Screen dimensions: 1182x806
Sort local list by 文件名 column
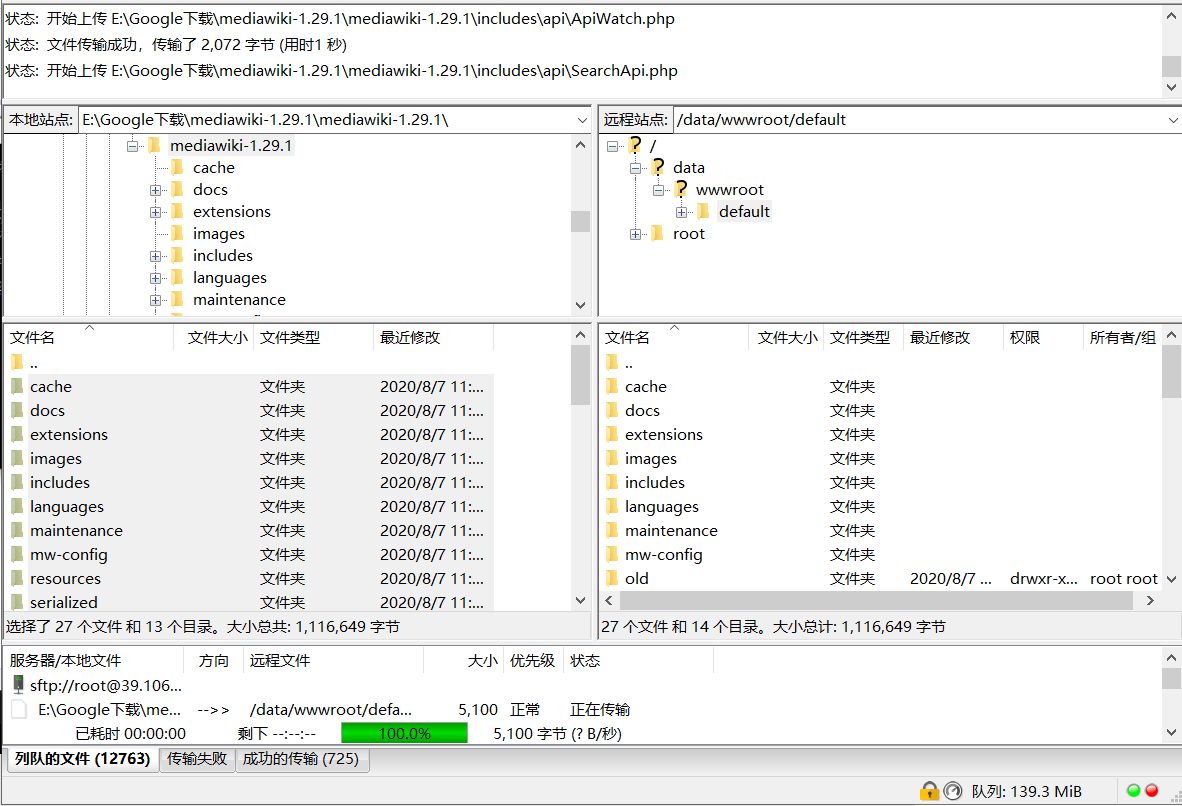click(x=89, y=337)
